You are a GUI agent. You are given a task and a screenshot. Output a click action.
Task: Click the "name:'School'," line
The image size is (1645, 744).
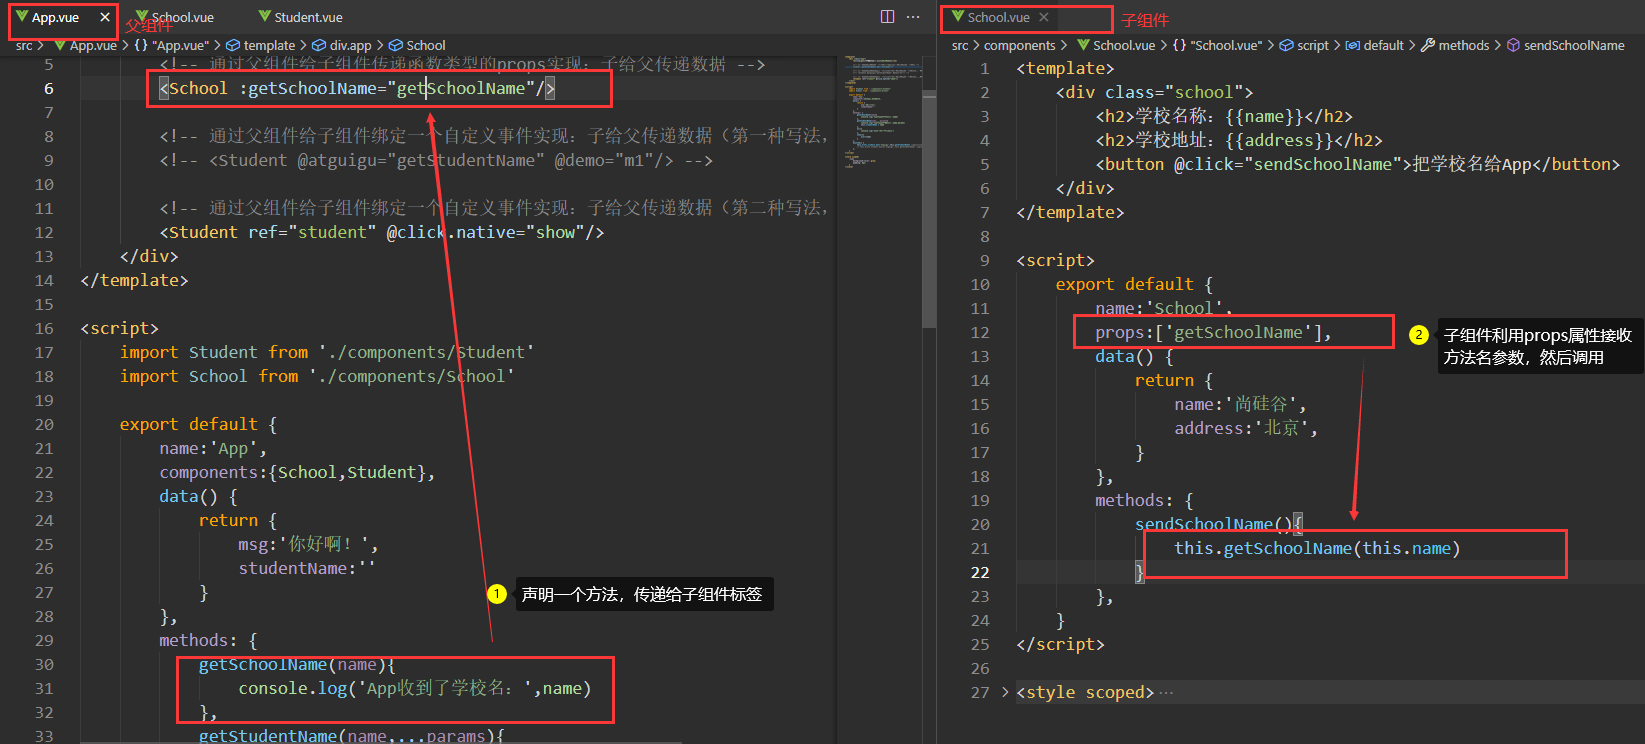click(x=1164, y=308)
